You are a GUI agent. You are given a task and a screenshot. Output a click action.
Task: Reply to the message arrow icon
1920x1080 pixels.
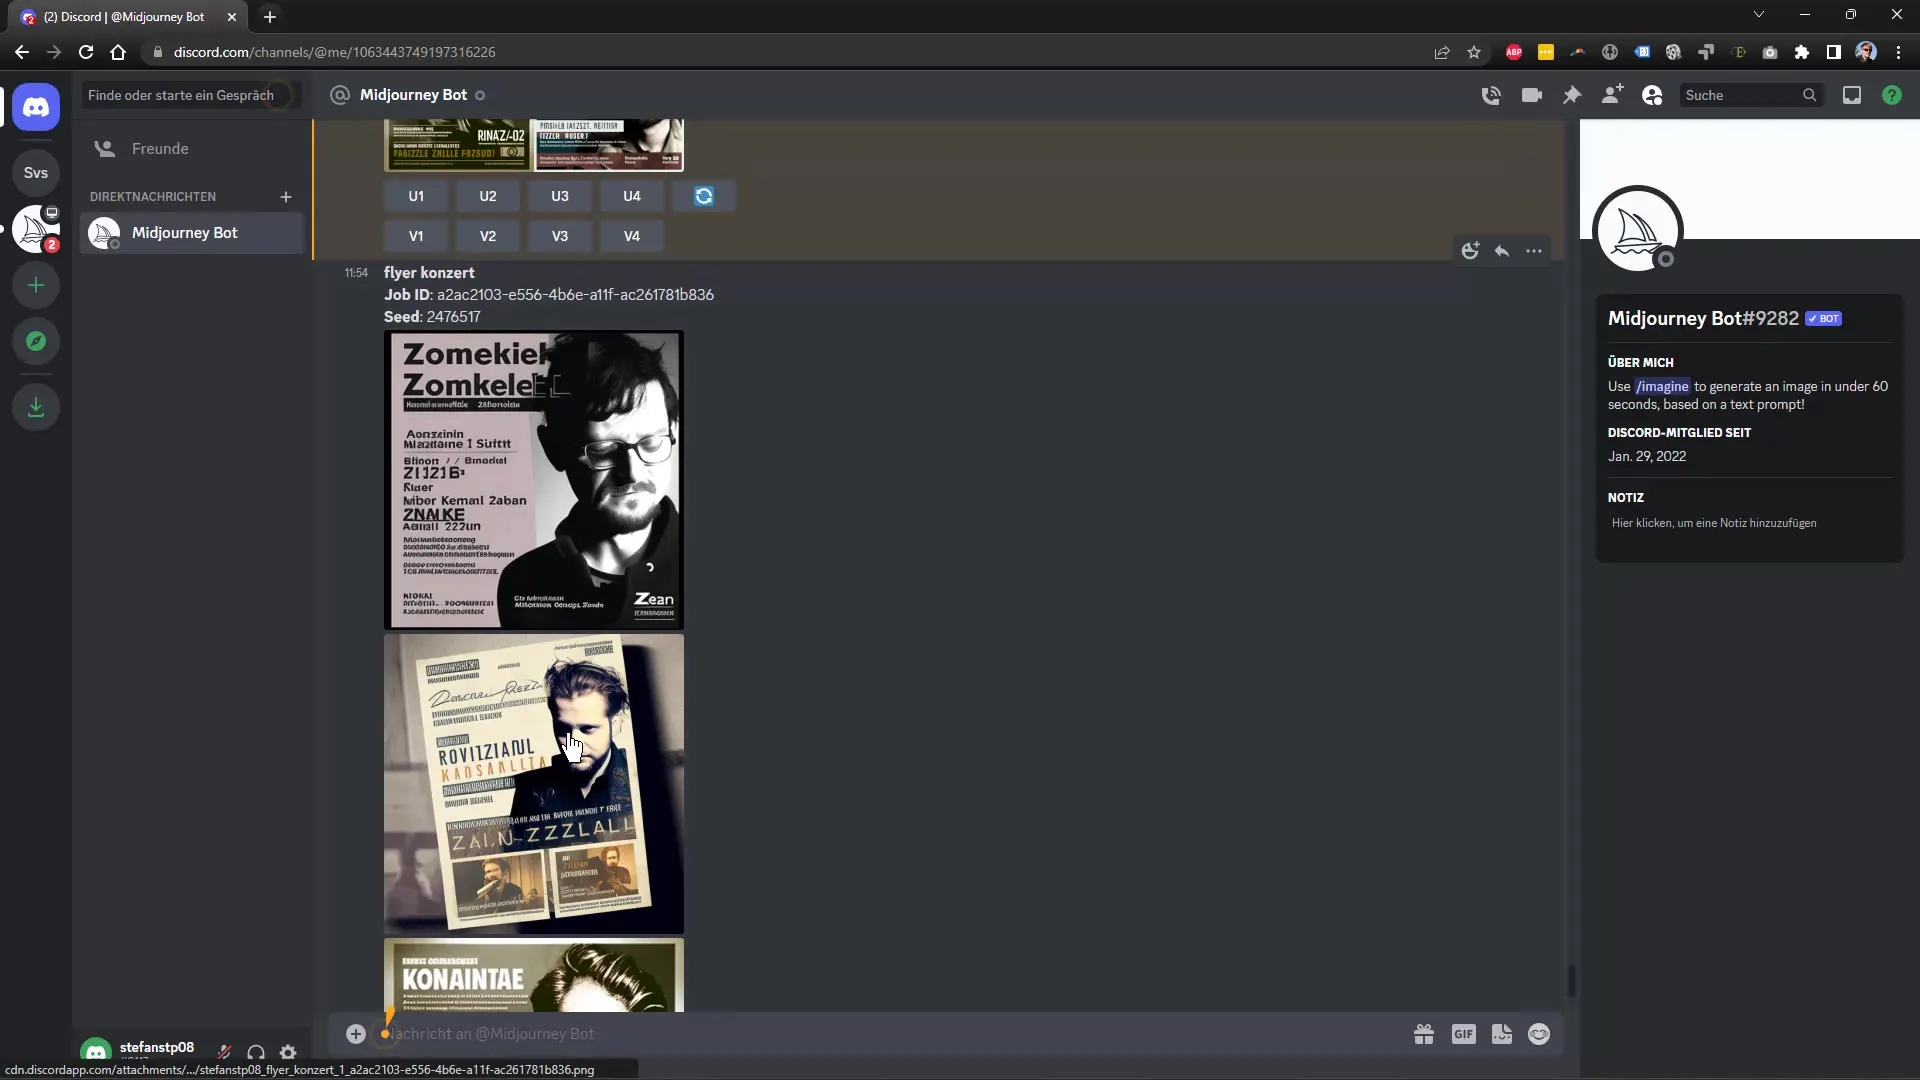click(x=1502, y=251)
